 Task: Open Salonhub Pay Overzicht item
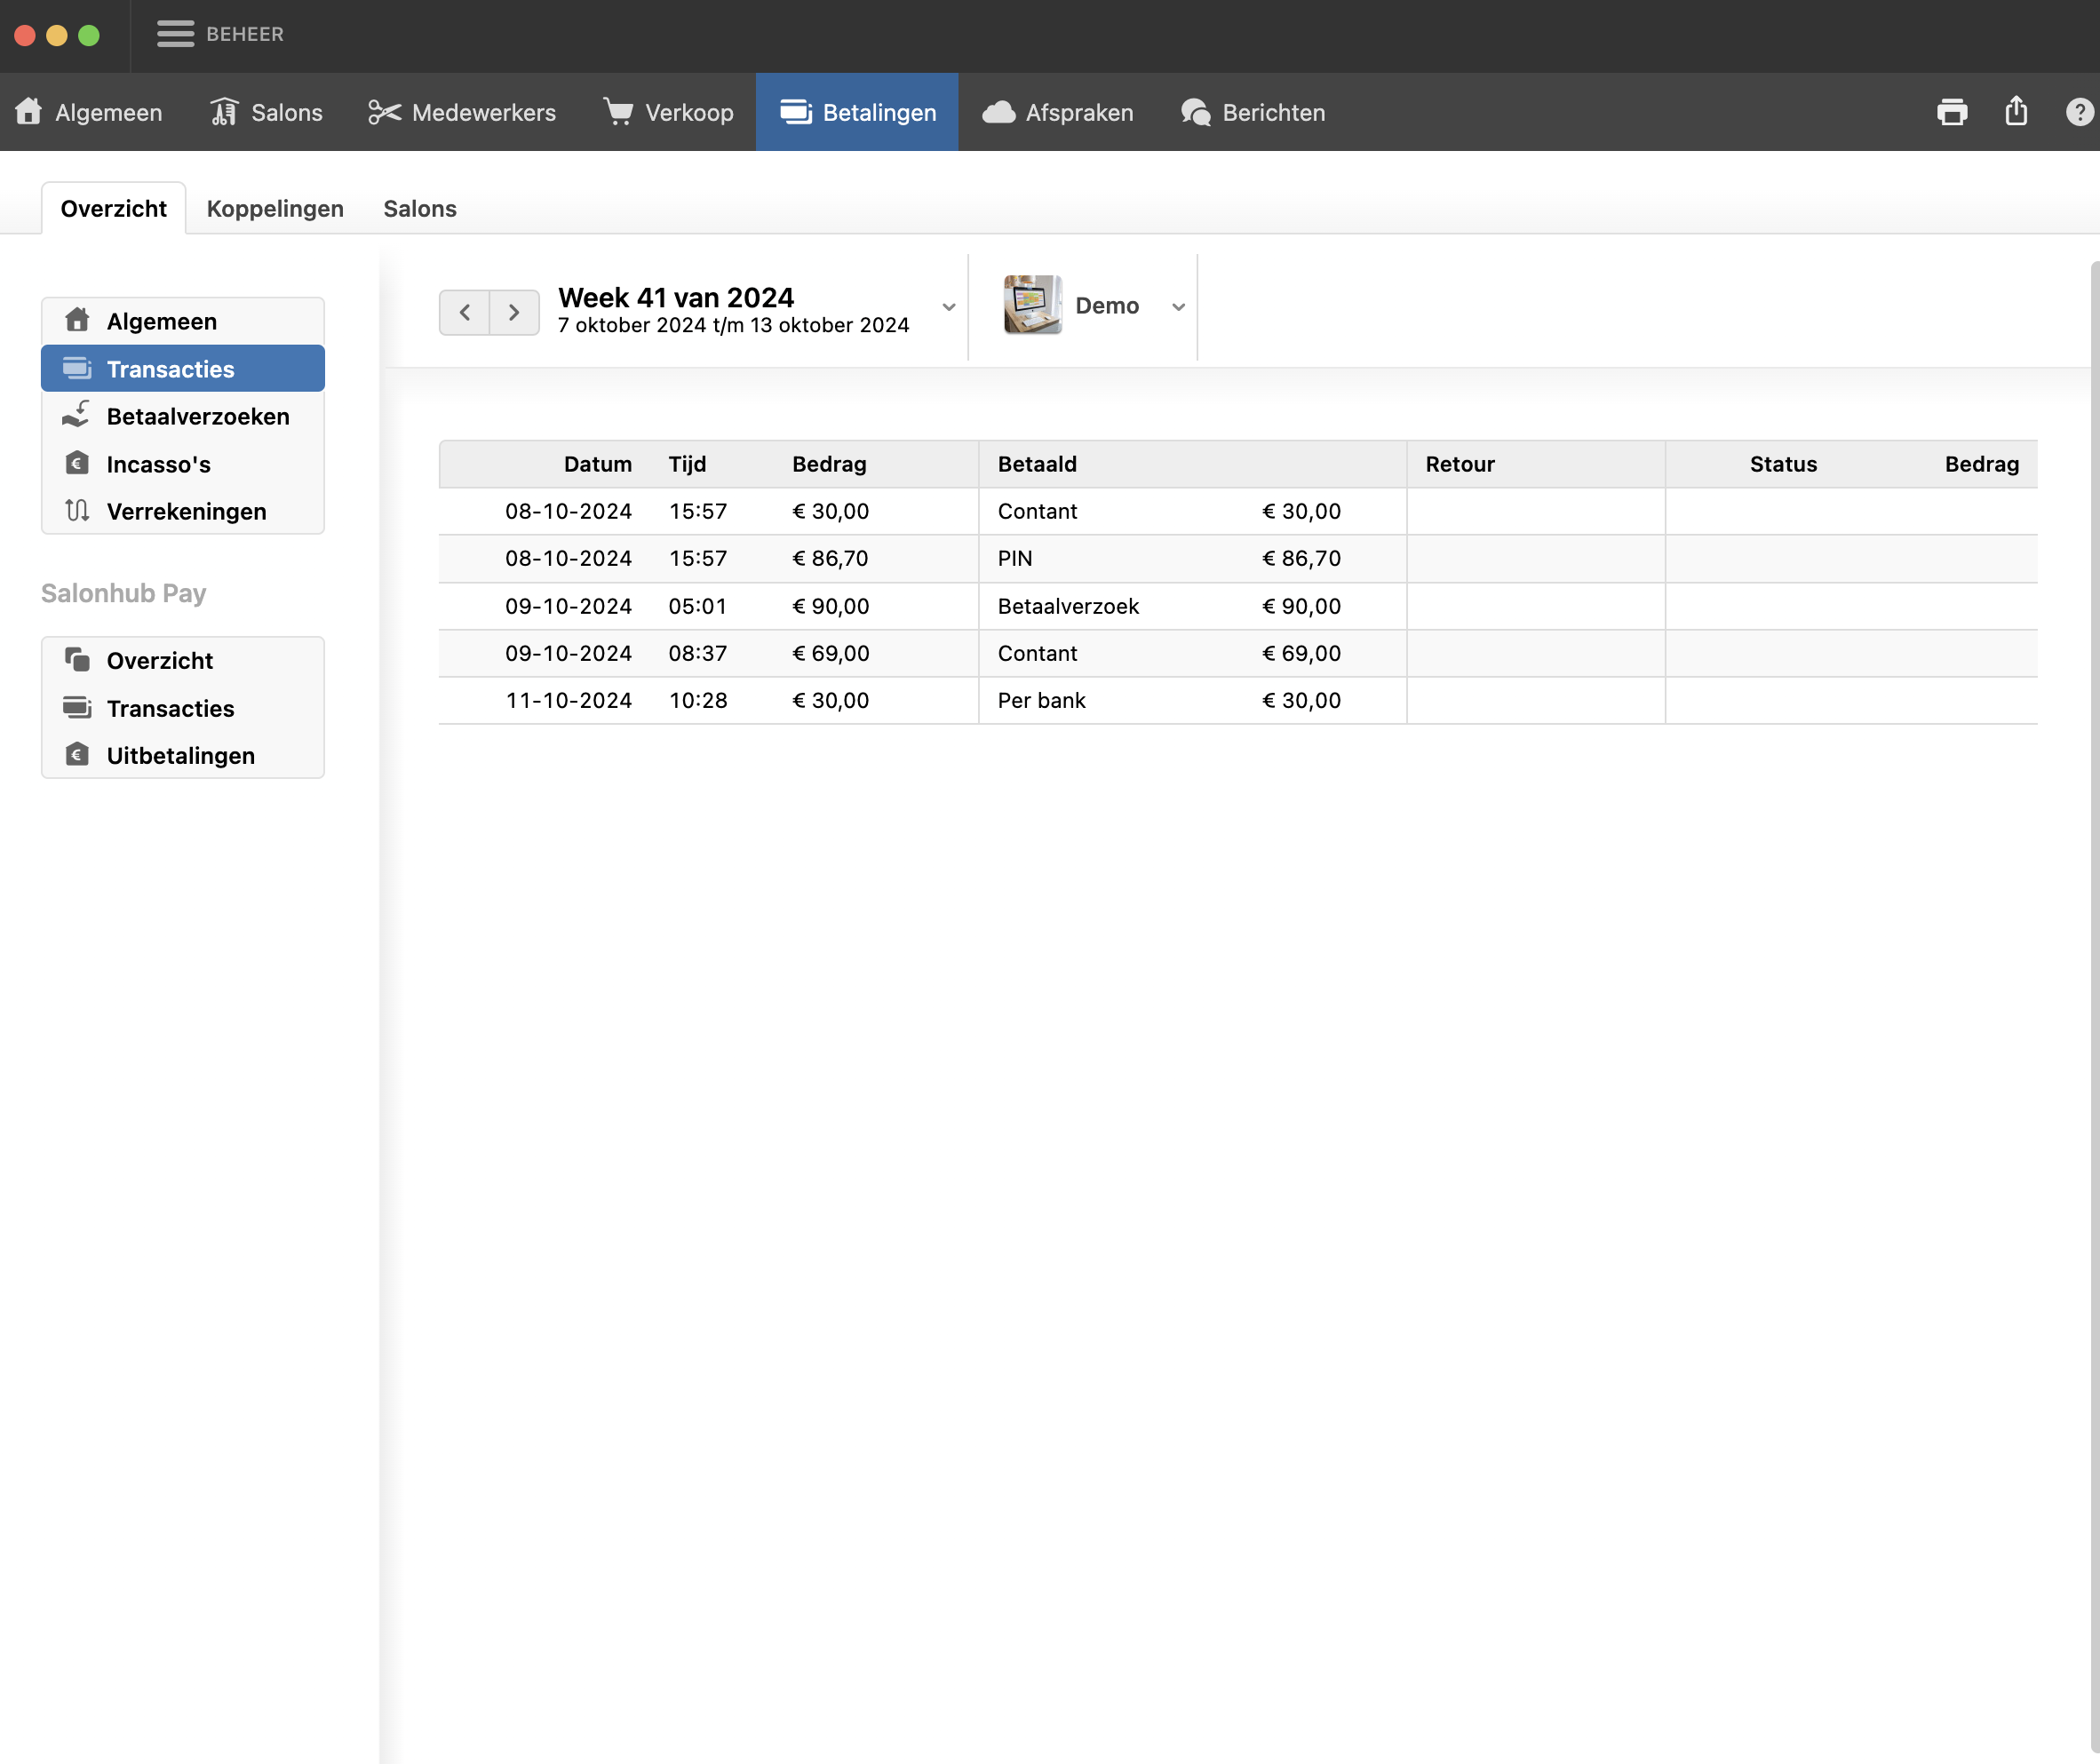[159, 661]
